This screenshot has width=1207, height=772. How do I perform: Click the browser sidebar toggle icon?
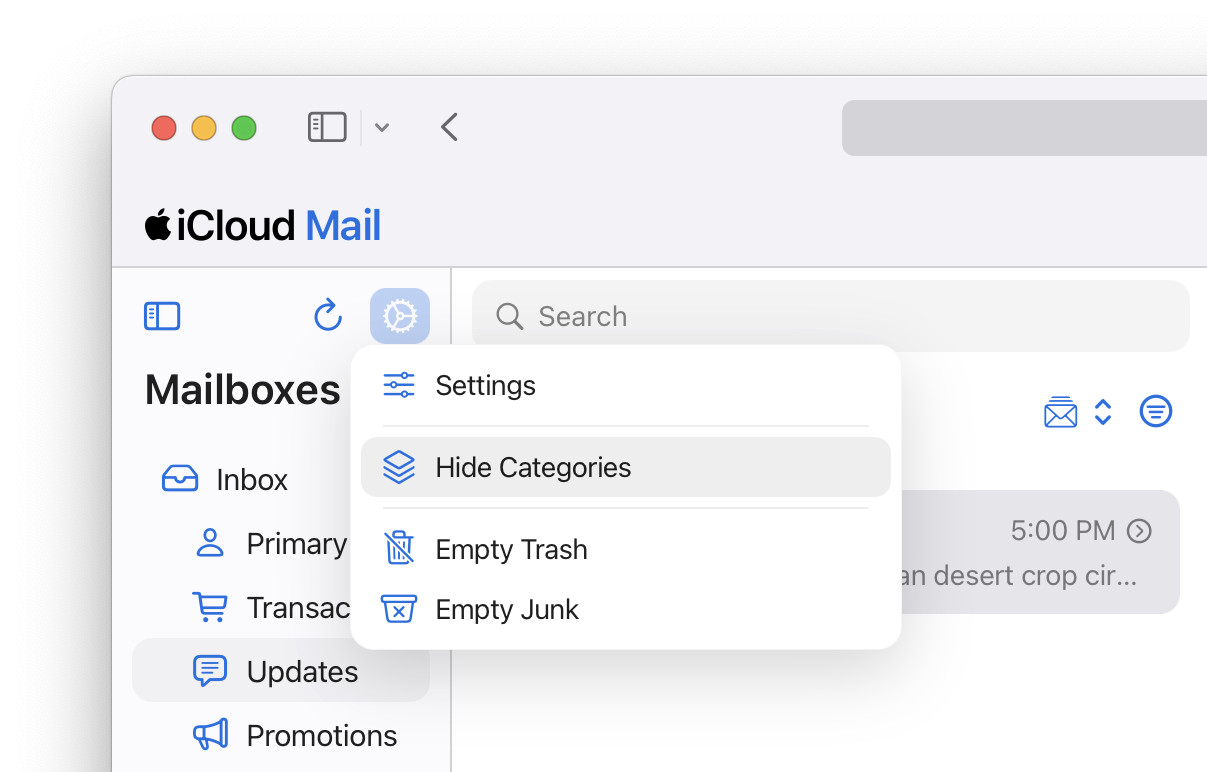[327, 127]
